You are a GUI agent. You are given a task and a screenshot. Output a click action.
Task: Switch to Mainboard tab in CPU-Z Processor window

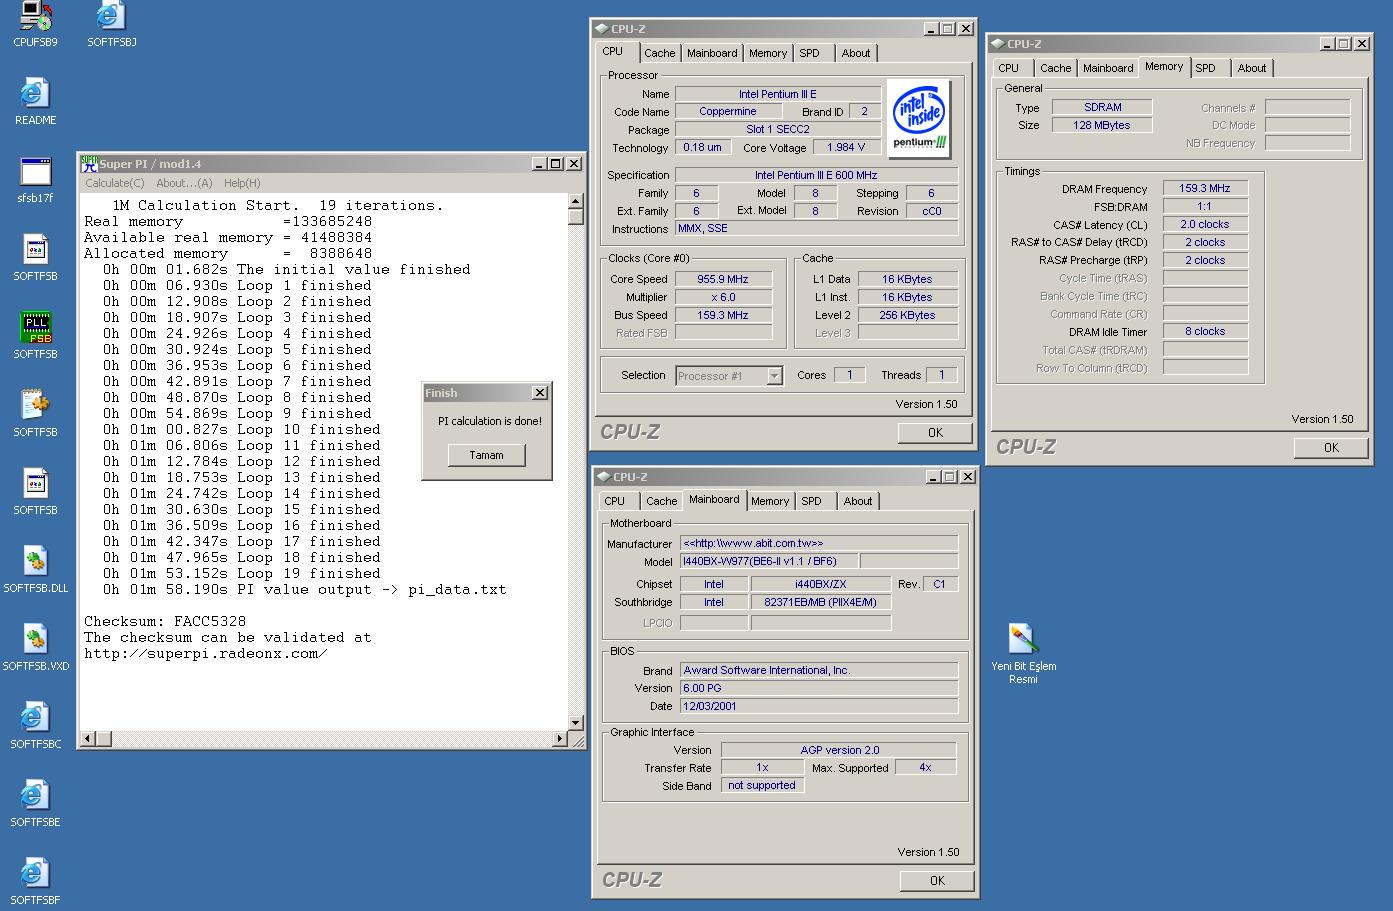click(x=712, y=53)
